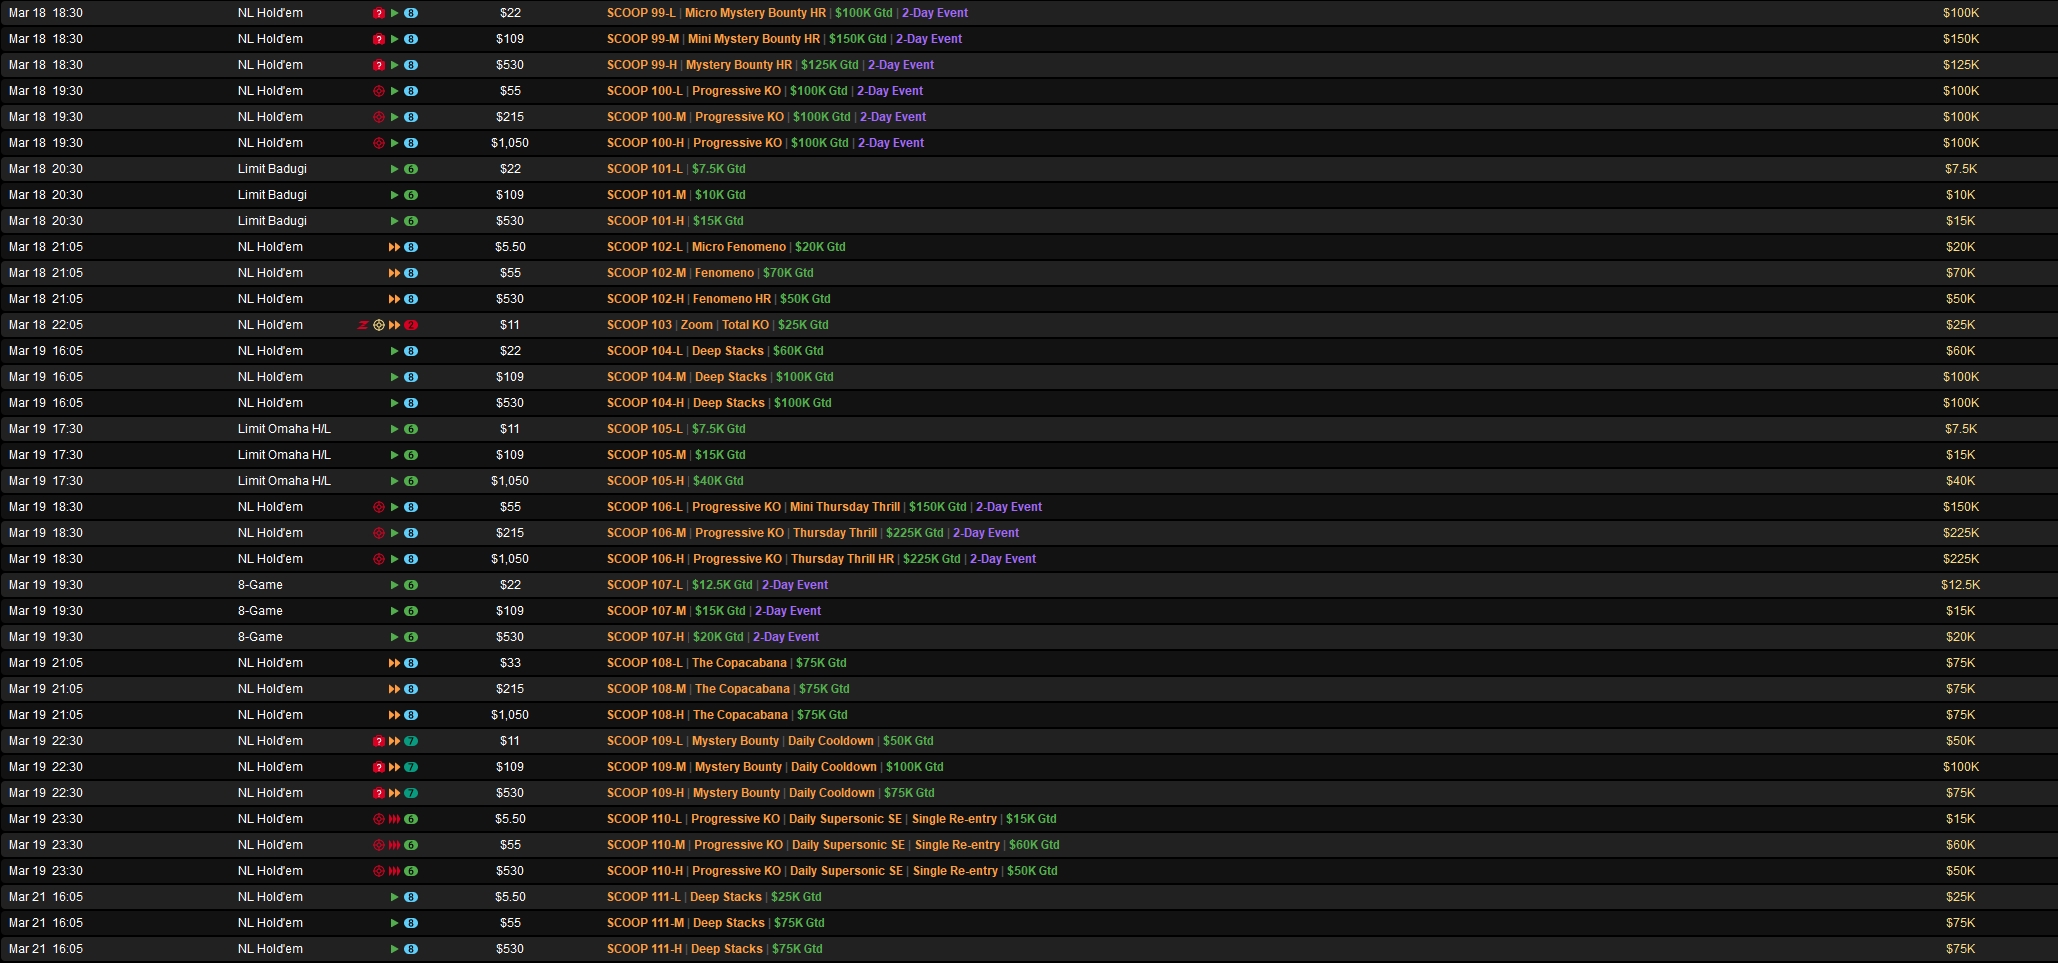2058x963 pixels.
Task: Click regular speed arrow on SCOOP 105-L row
Action: pyautogui.click(x=394, y=429)
